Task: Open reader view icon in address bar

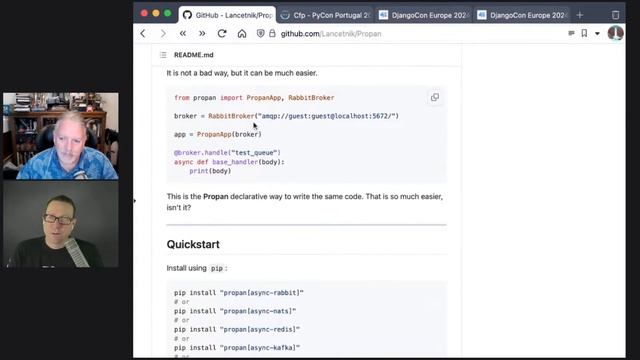Action: (x=571, y=33)
